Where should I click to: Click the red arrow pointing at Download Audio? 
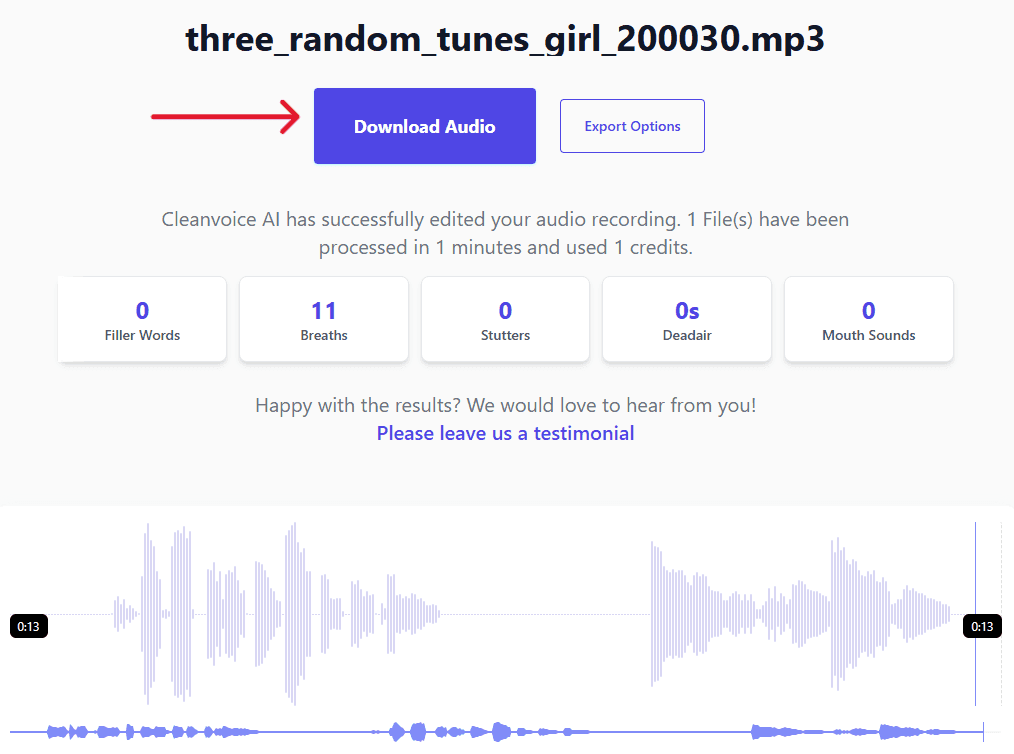coord(226,116)
